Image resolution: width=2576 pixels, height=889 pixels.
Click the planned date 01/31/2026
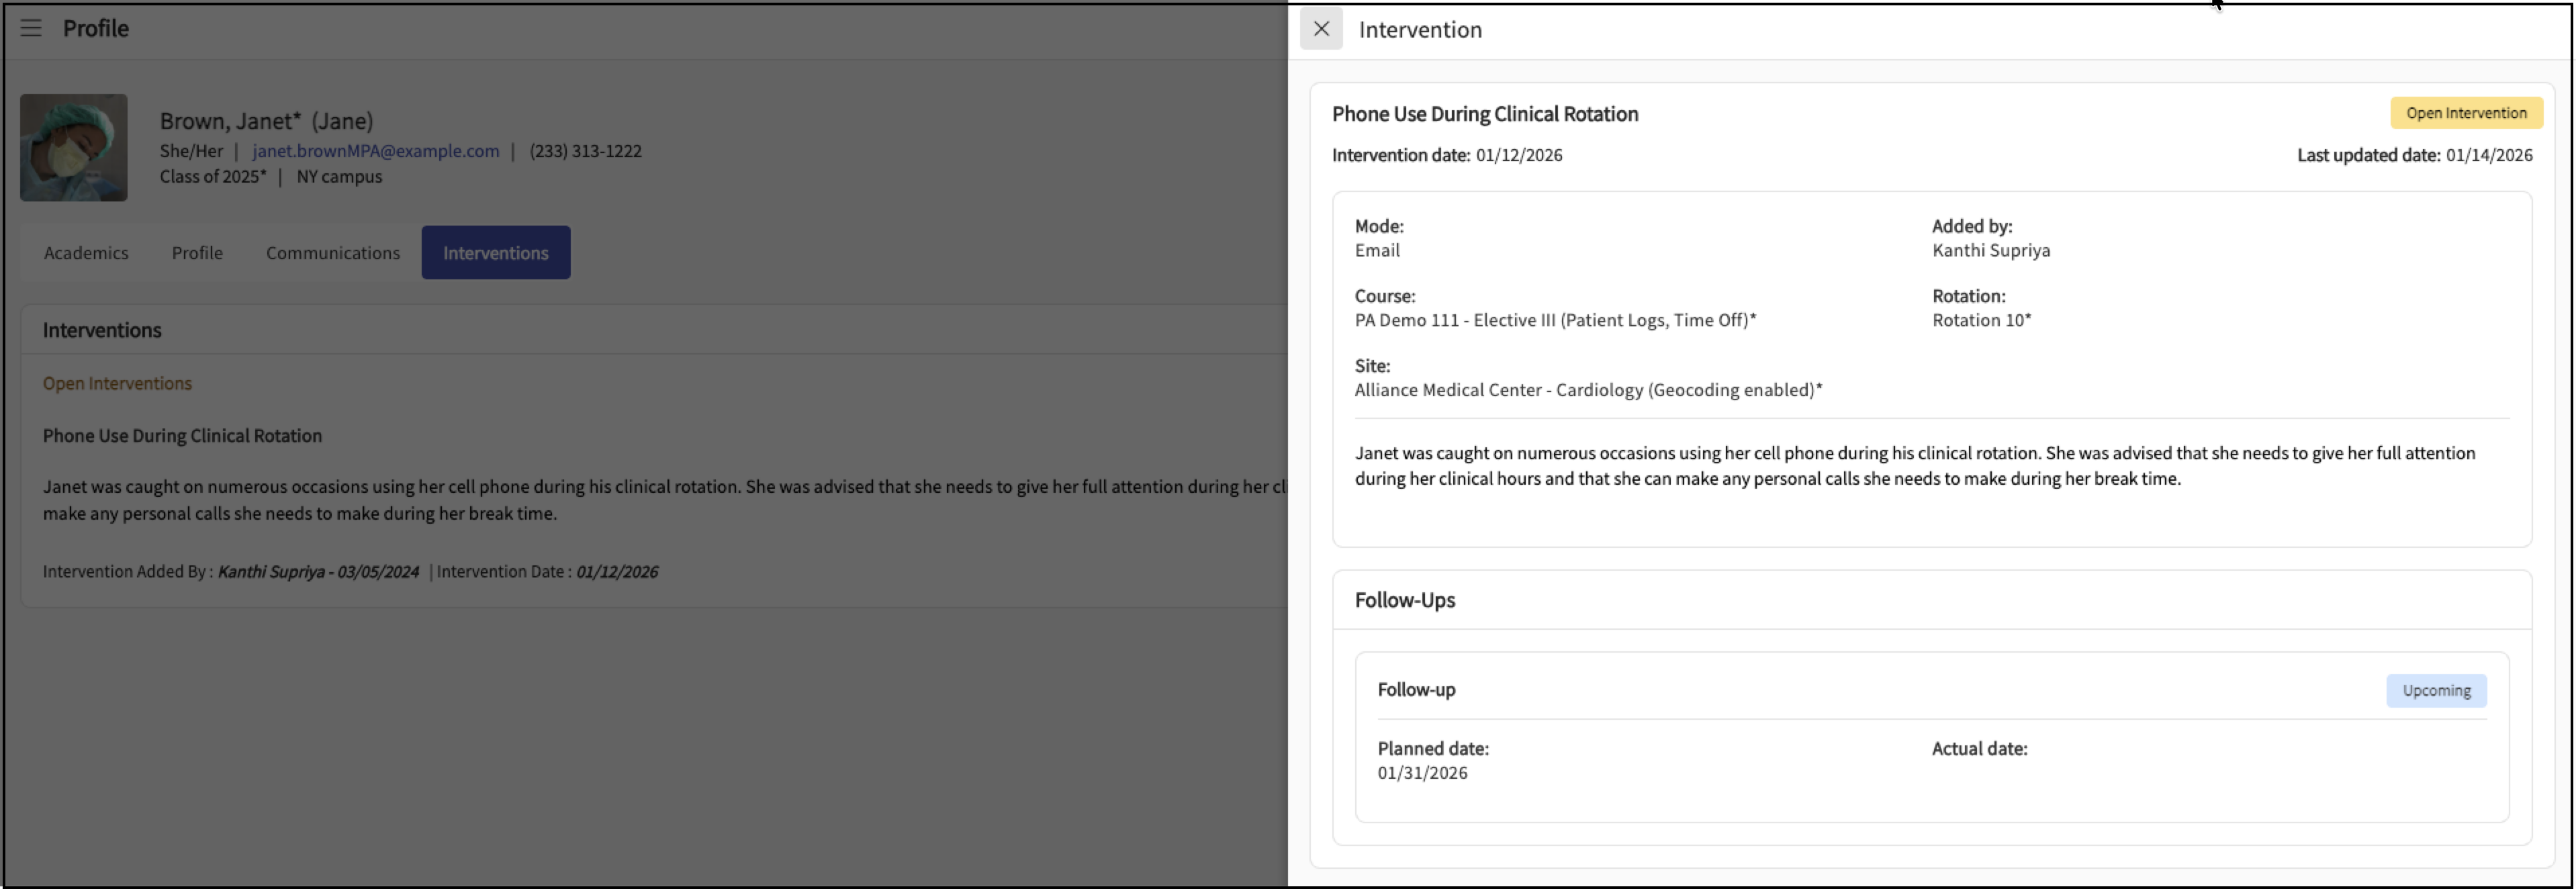click(1422, 773)
